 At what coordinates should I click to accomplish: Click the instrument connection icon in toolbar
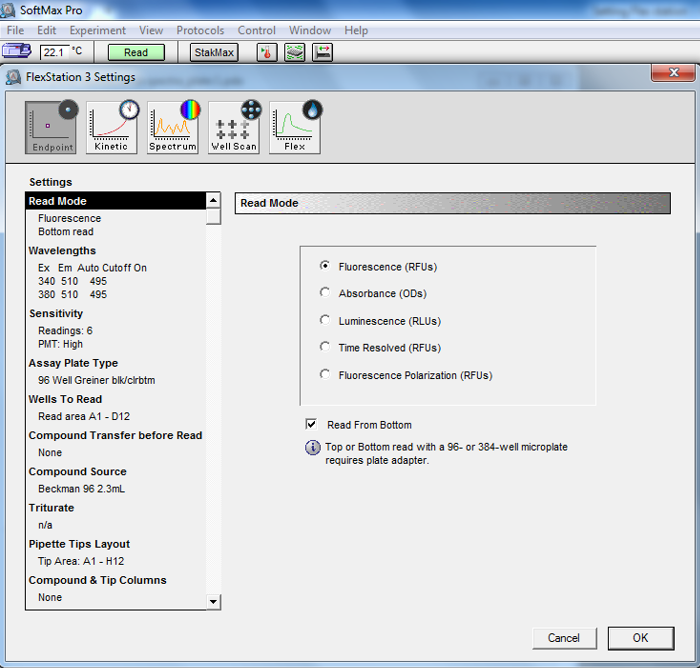coord(17,51)
